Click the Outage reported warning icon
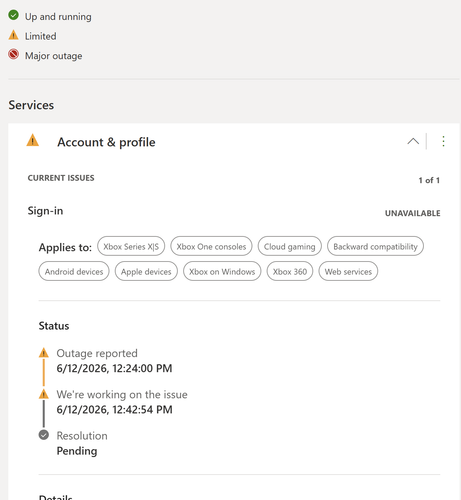Viewport: 461px width, 500px height. tap(44, 352)
